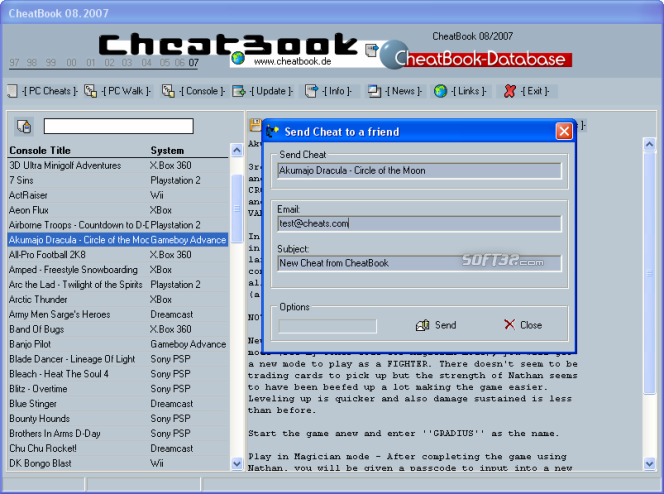The image size is (664, 494).
Task: Select Amped - Freestyle Snowboarding row
Action: point(118,270)
